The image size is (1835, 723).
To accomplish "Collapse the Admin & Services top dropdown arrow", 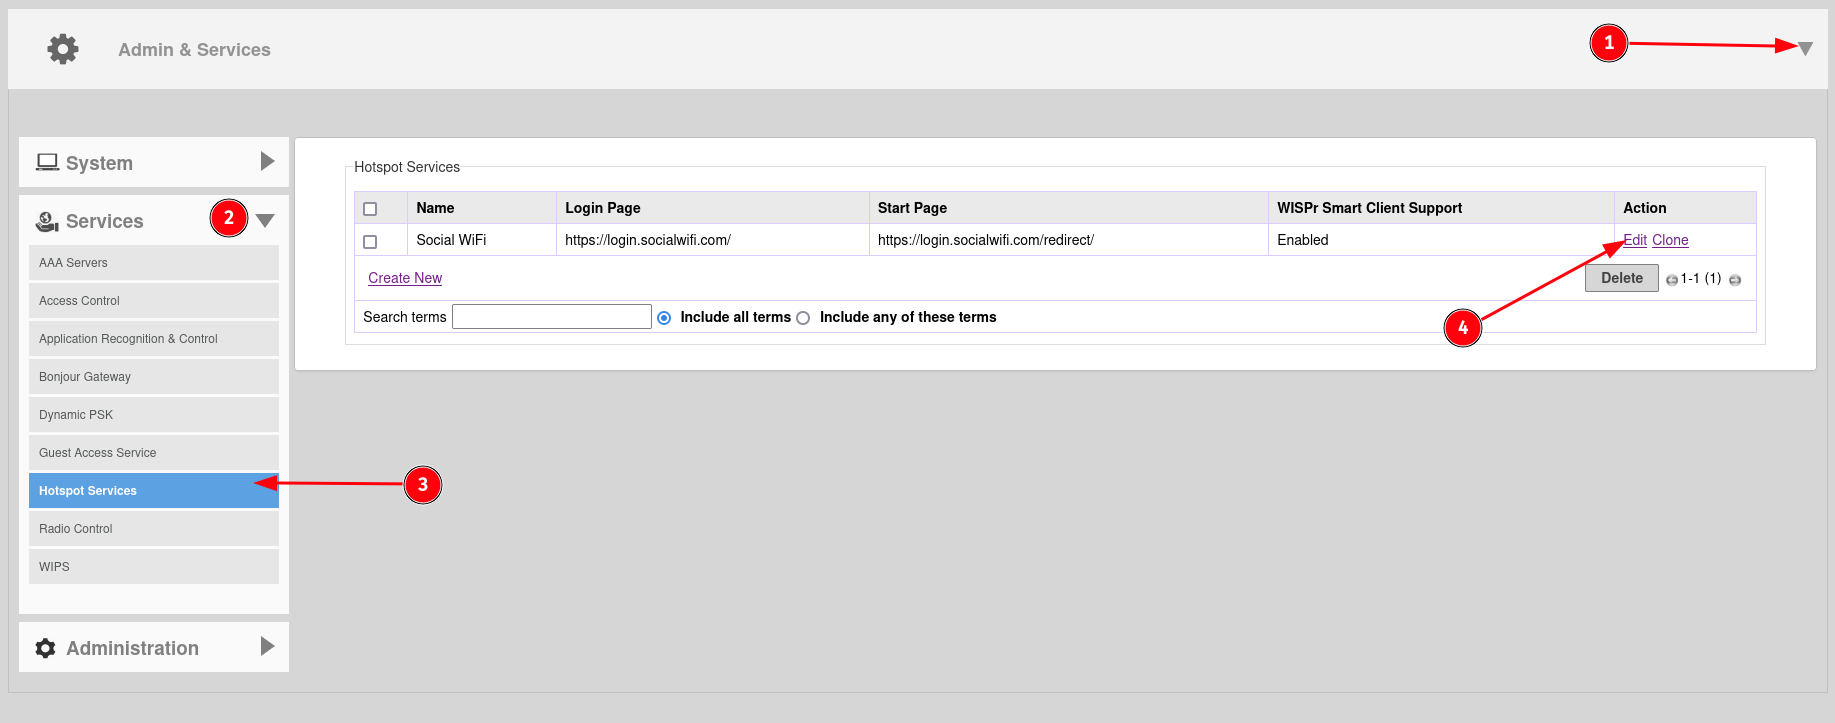I will coord(1805,48).
